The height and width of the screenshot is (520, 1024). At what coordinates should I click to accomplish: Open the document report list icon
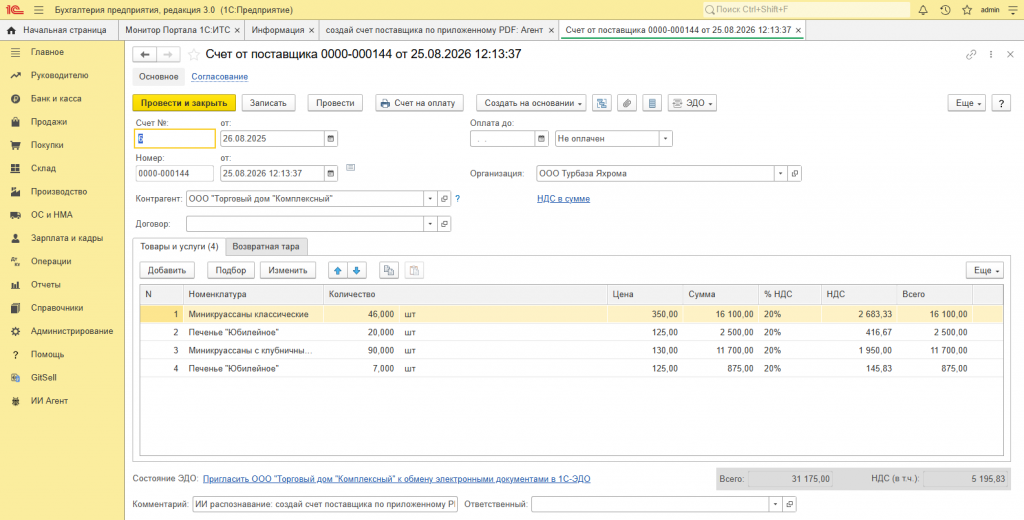652,103
